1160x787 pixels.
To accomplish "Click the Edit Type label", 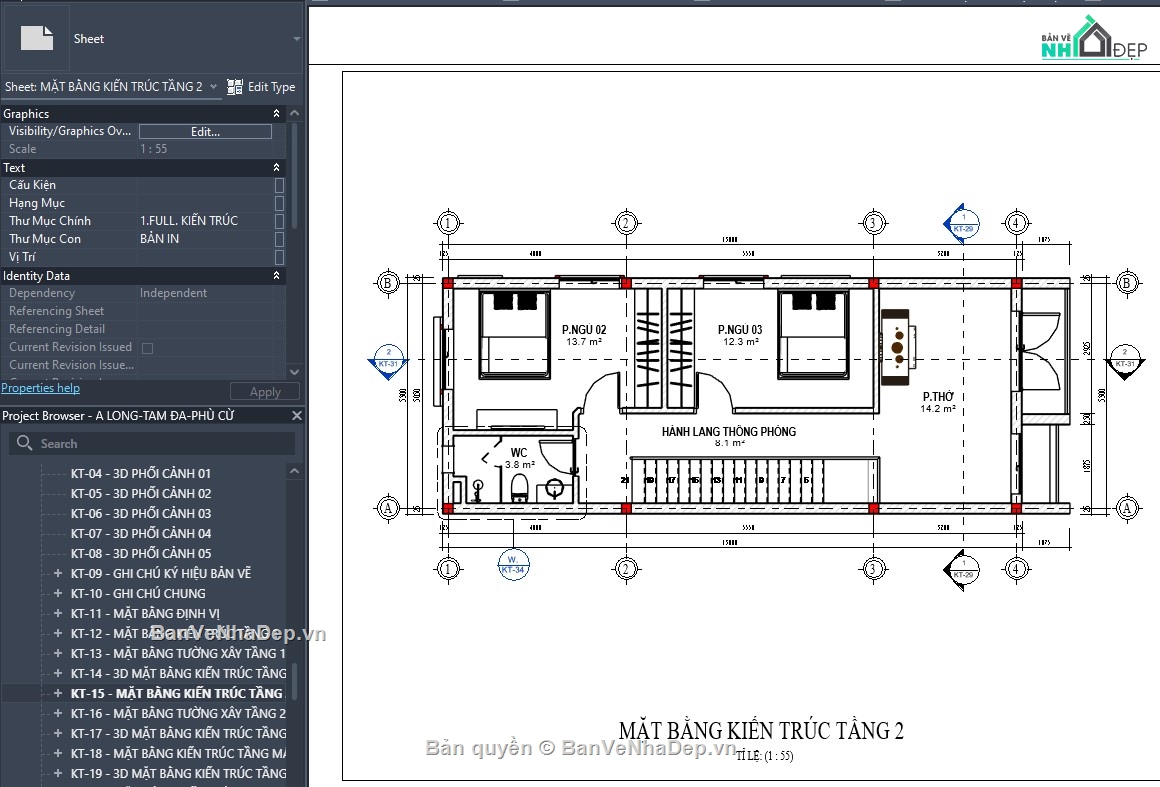I will click(272, 87).
